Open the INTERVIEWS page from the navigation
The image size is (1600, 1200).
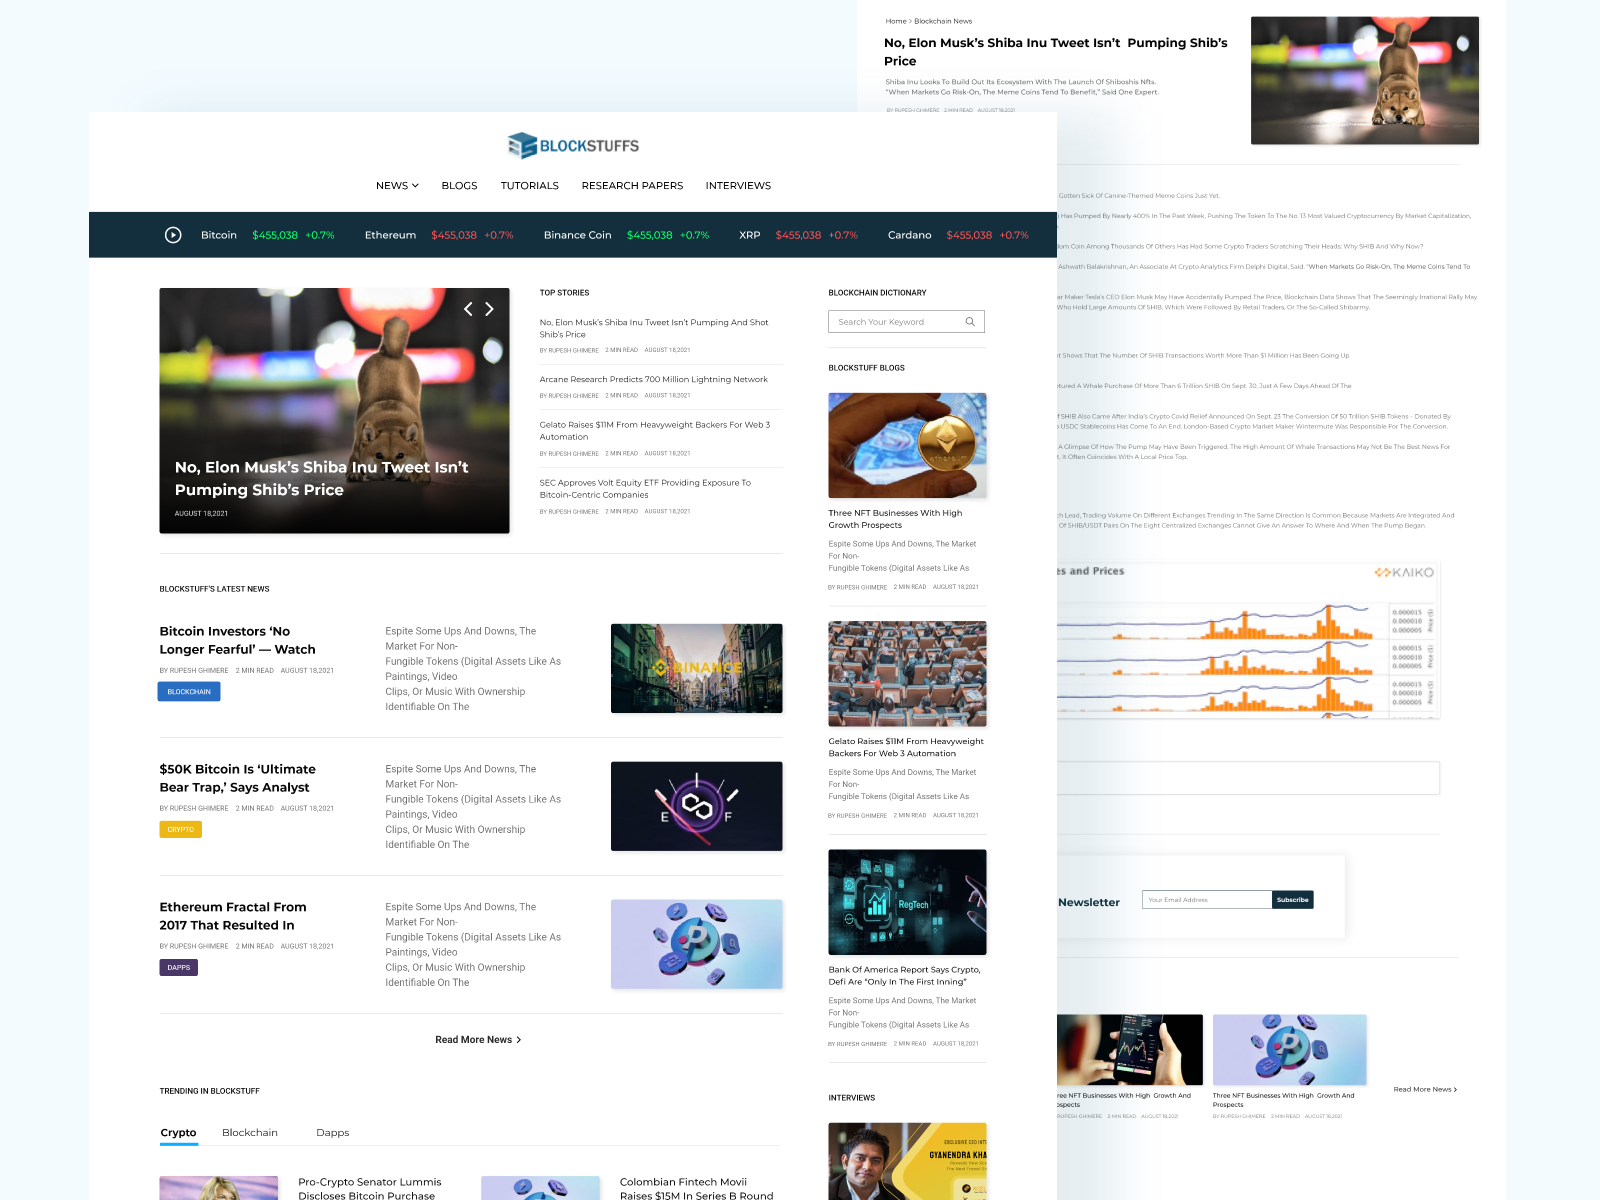pyautogui.click(x=738, y=185)
